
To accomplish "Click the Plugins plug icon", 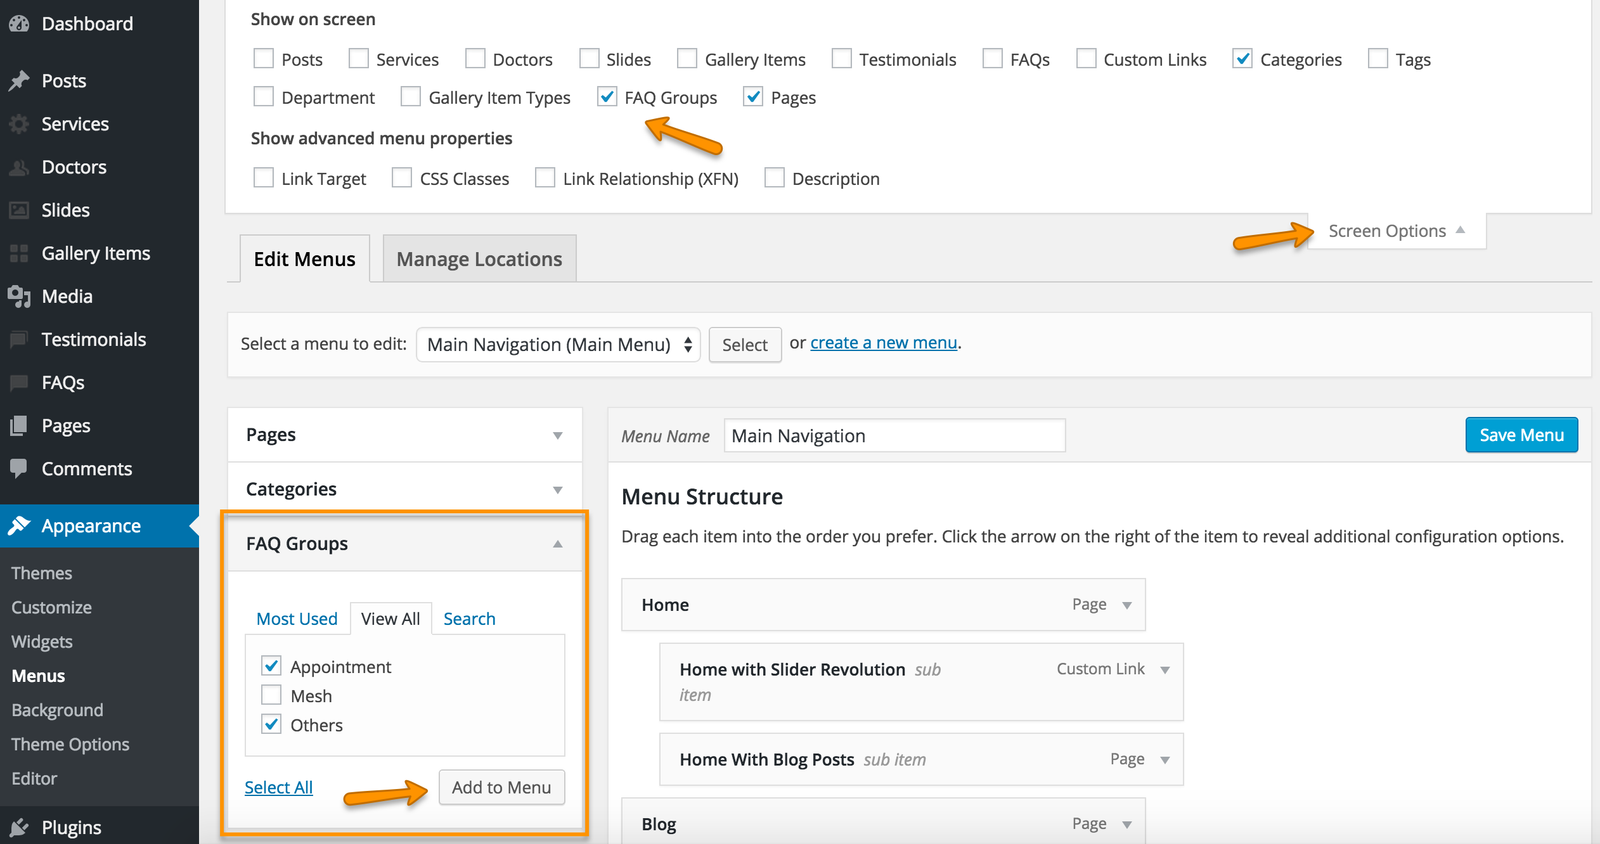I will [18, 828].
